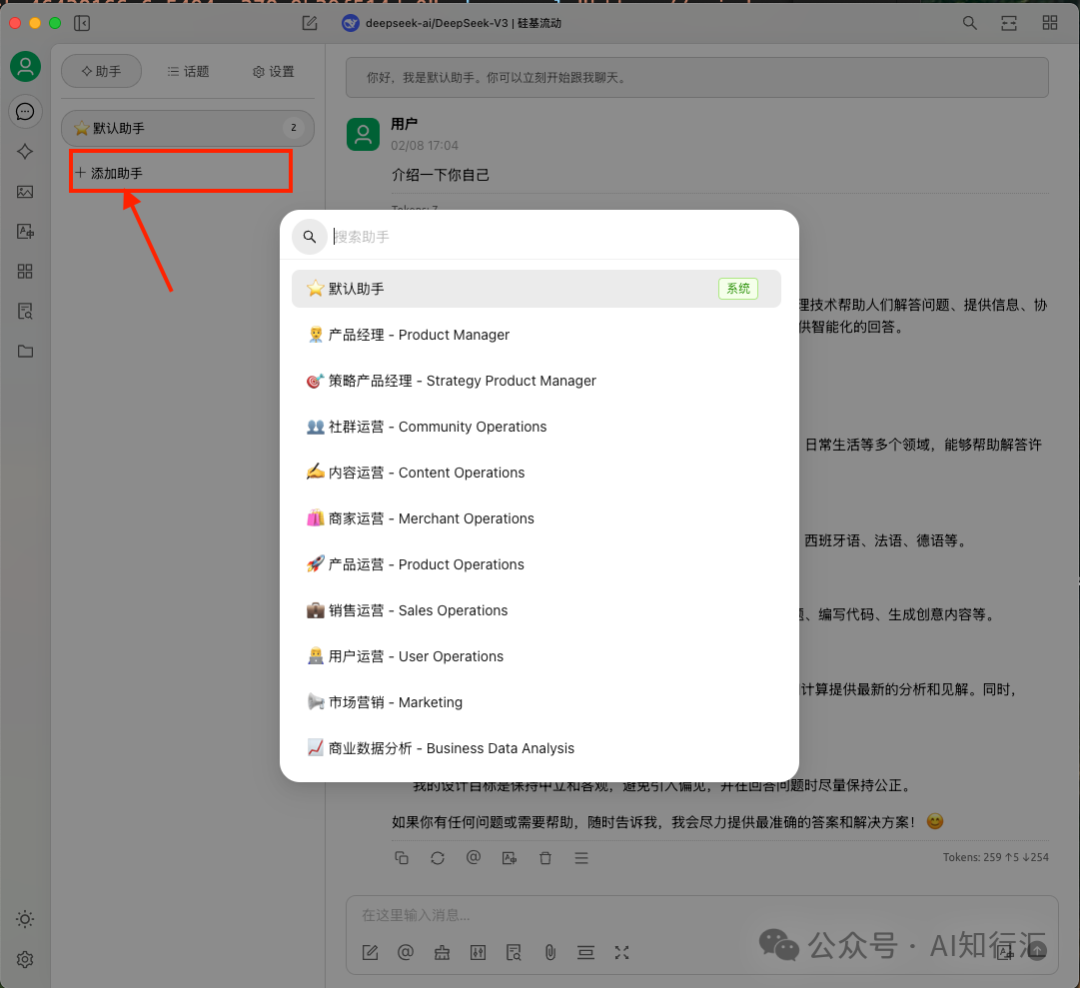1080x988 pixels.
Task: Click the @ model mention icon in input toolbar
Action: (x=406, y=952)
